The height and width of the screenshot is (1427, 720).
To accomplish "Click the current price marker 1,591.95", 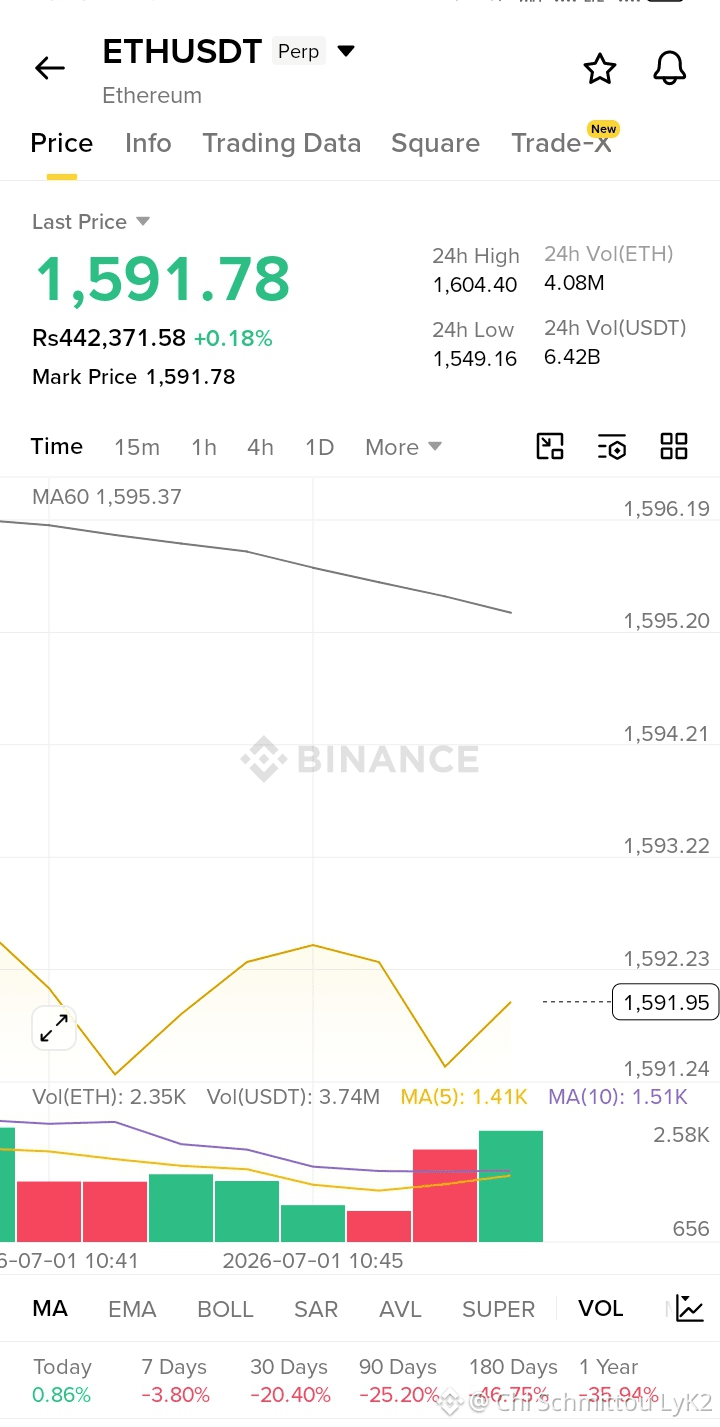I will tap(666, 1002).
